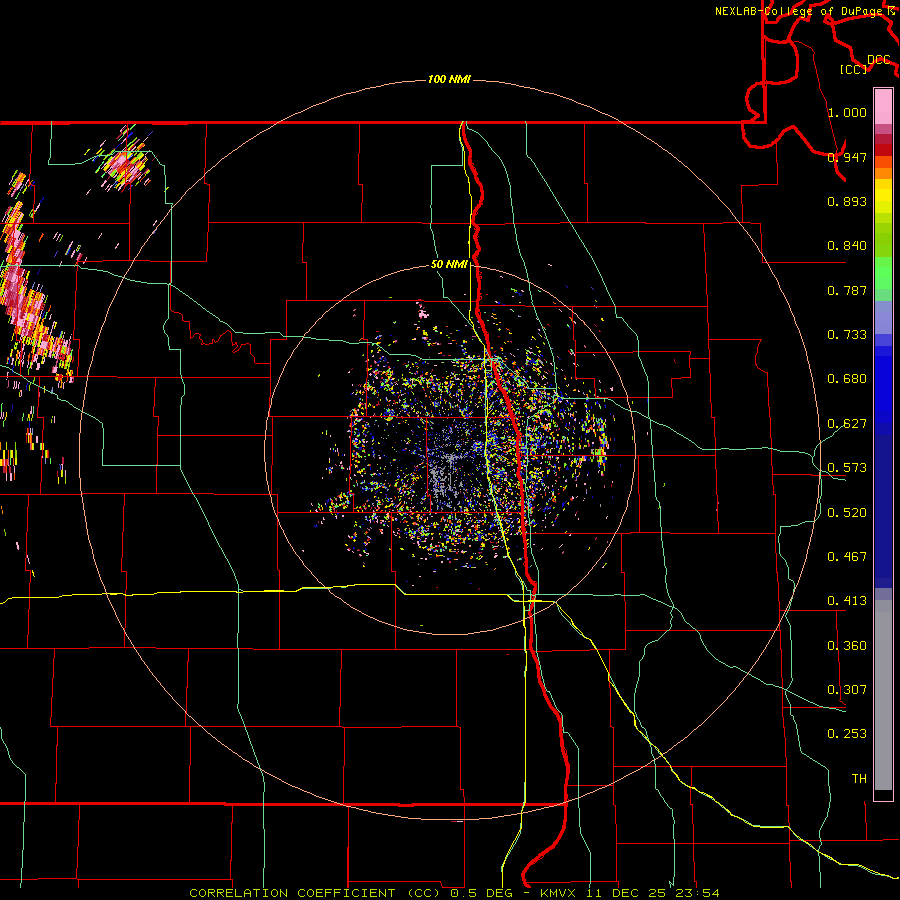Click the 0.840 legend value
The image size is (900, 900).
(x=847, y=246)
